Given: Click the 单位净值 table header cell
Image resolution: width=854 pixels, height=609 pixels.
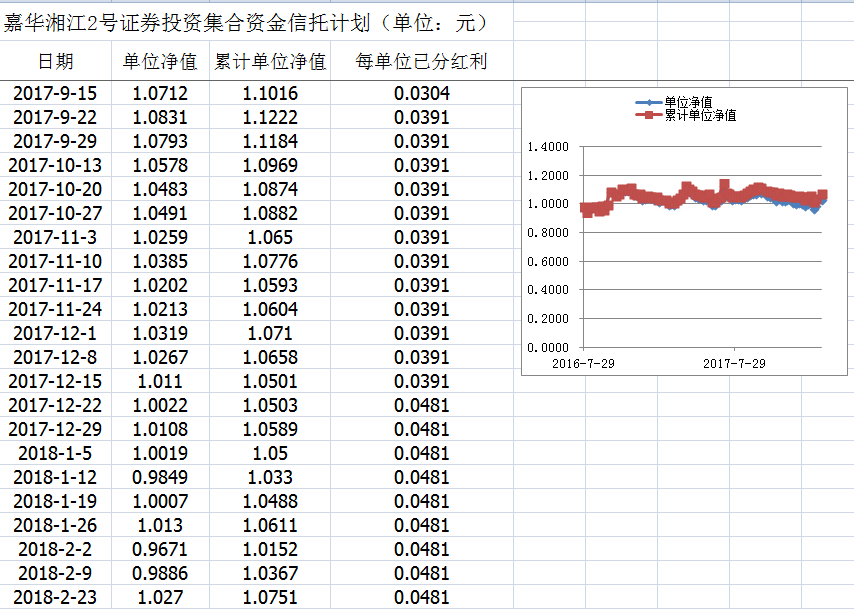Looking at the screenshot, I should (159, 62).
